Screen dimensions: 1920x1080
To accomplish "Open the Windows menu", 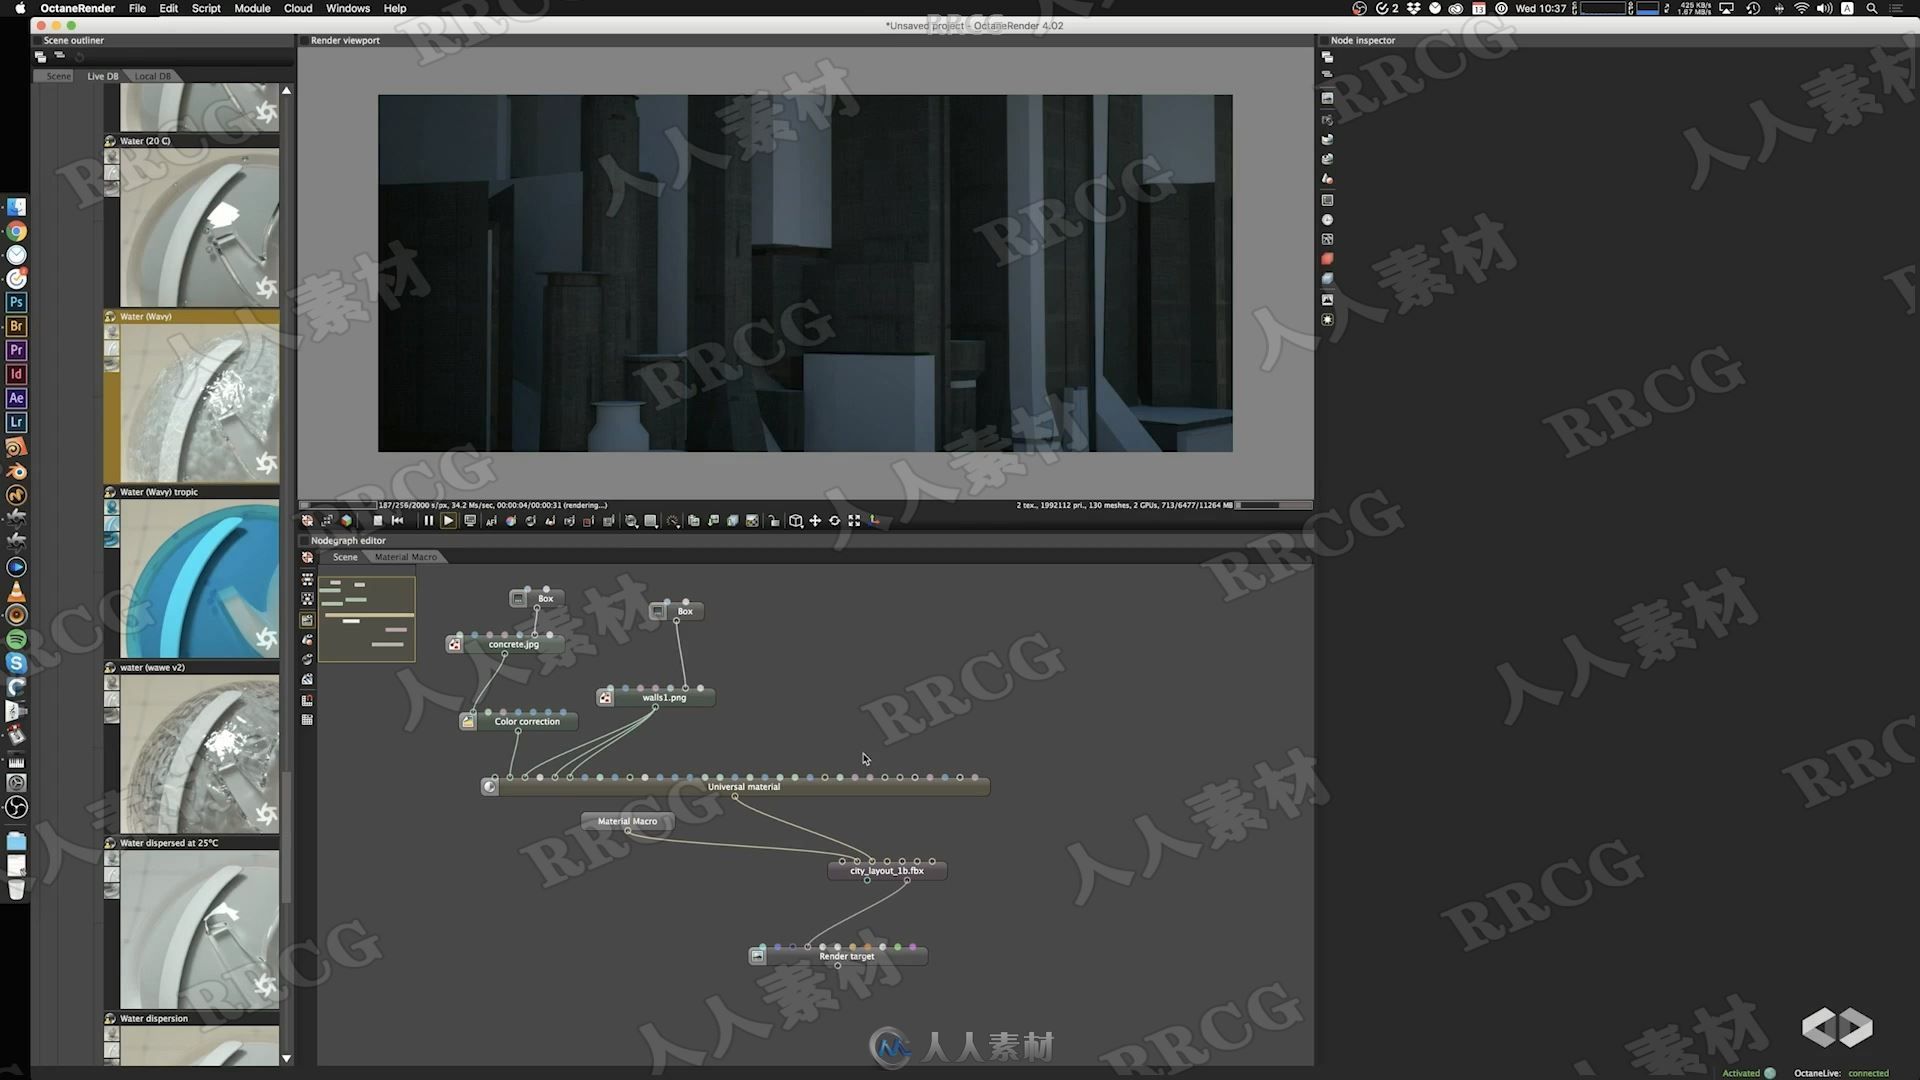I will pyautogui.click(x=348, y=8).
